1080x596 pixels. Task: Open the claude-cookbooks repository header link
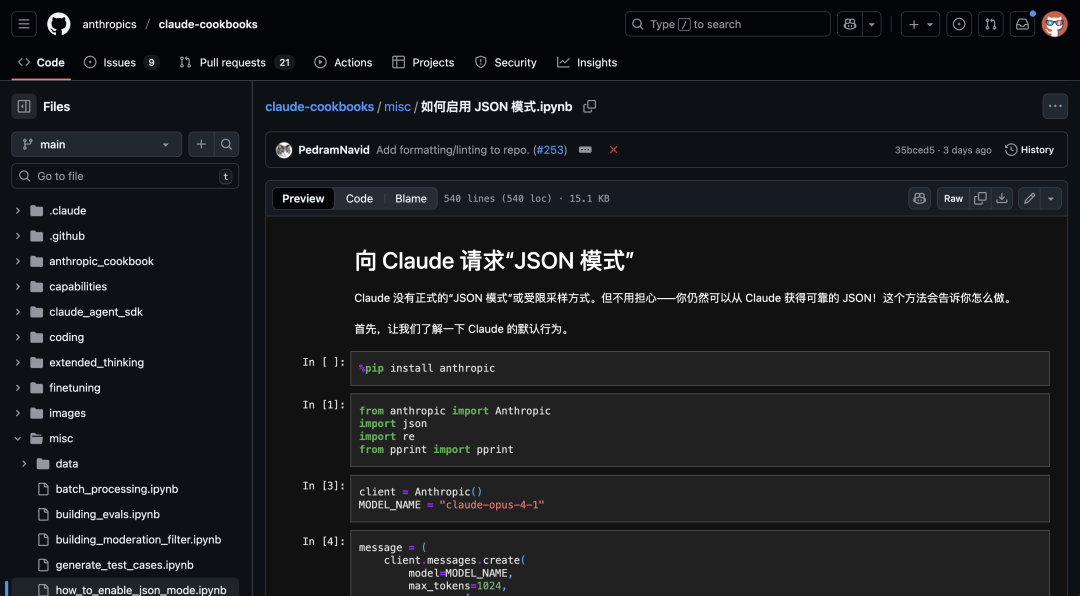(x=208, y=24)
